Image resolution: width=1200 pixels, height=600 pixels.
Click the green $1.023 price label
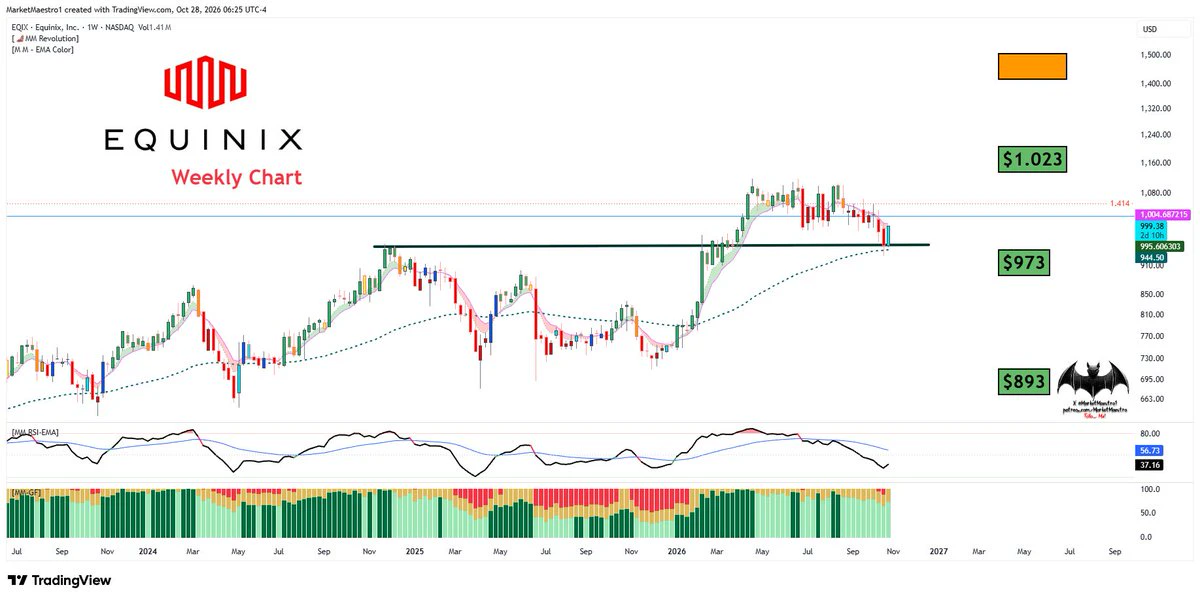[x=1033, y=158]
